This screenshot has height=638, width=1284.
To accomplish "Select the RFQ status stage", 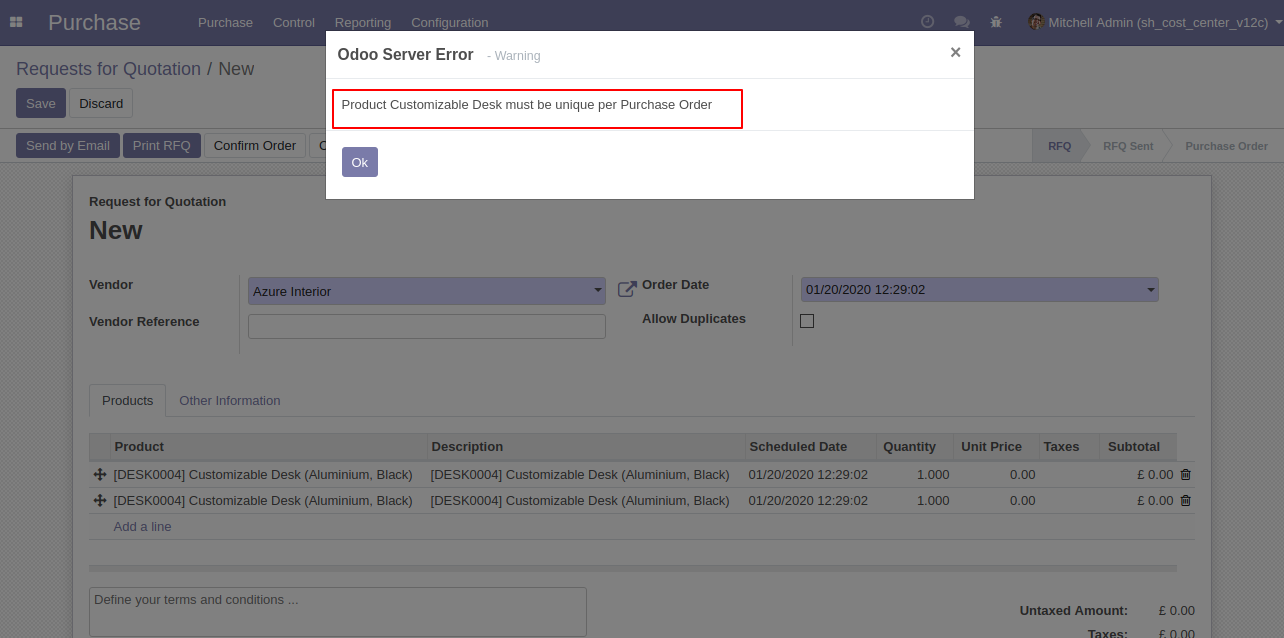I will pos(1059,146).
